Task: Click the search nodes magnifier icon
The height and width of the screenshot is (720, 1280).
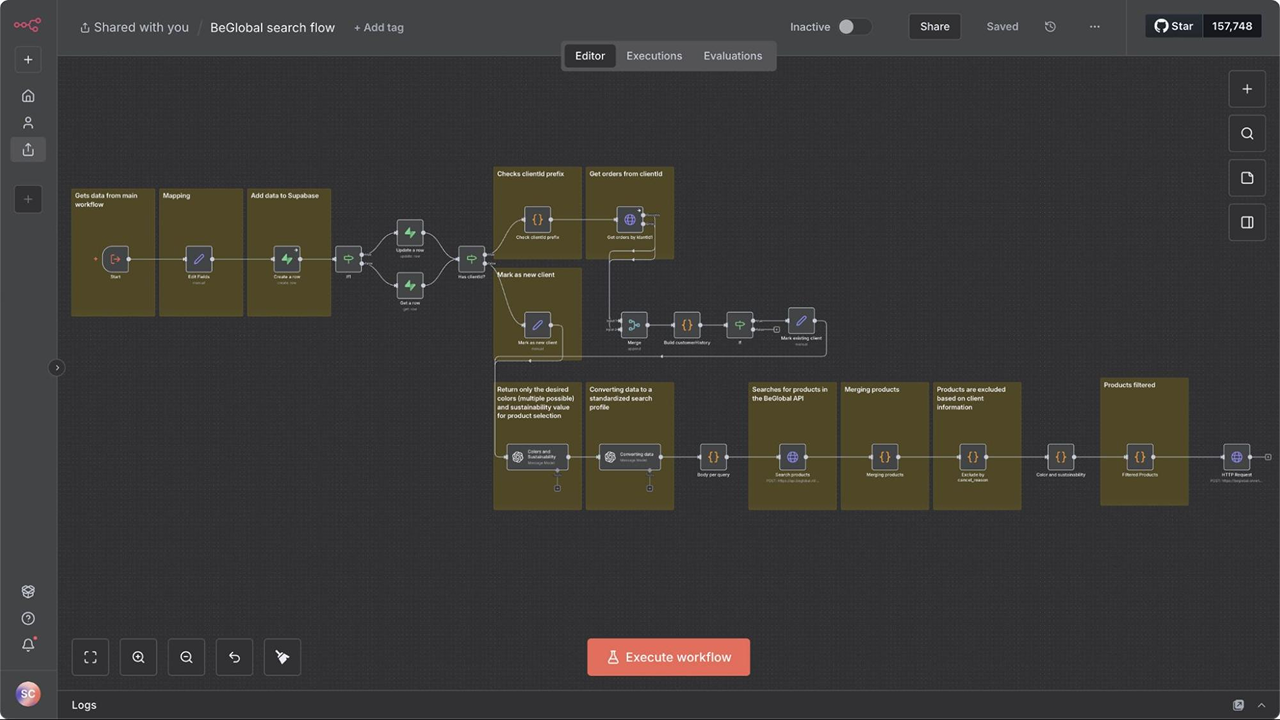Action: click(1247, 133)
